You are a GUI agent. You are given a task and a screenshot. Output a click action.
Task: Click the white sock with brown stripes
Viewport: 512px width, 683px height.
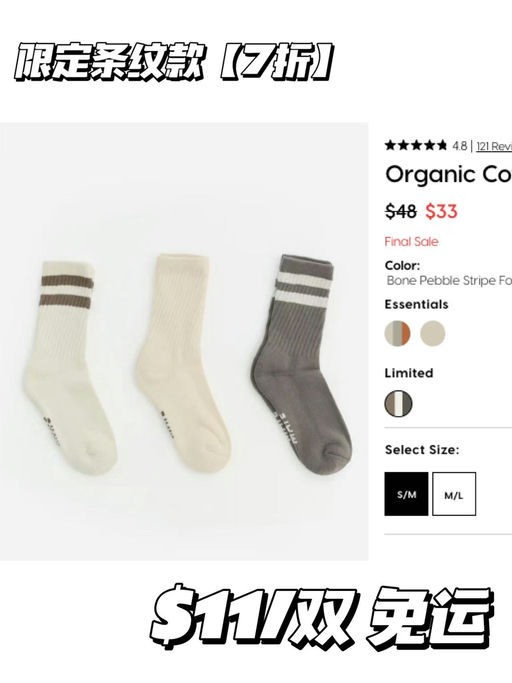point(68,365)
